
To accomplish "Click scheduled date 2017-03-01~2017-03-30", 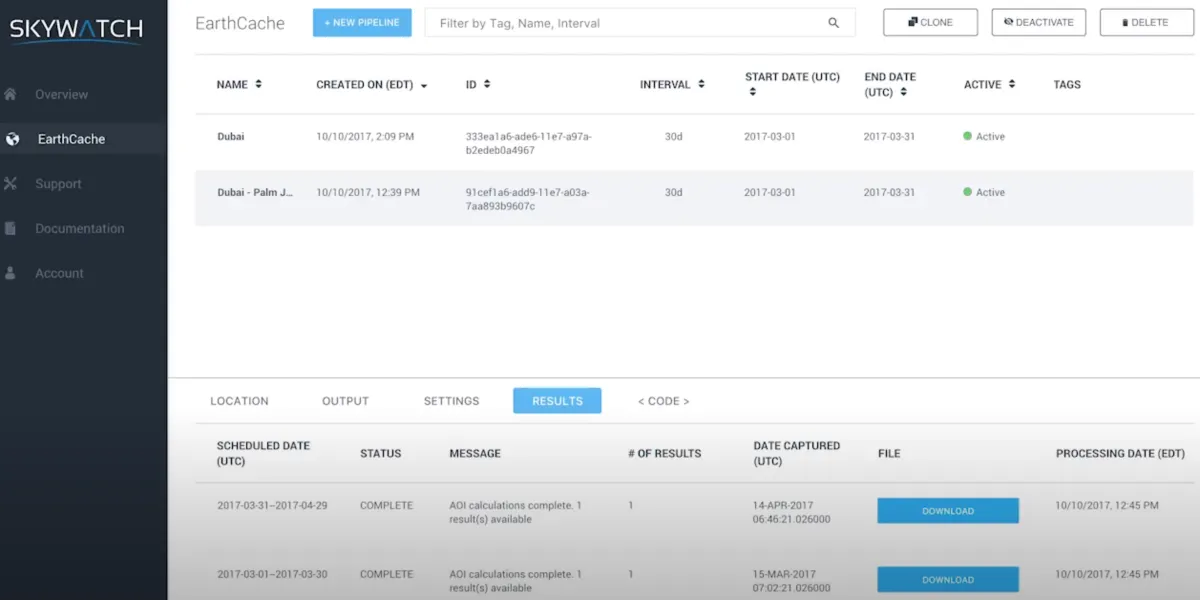I will pos(272,575).
